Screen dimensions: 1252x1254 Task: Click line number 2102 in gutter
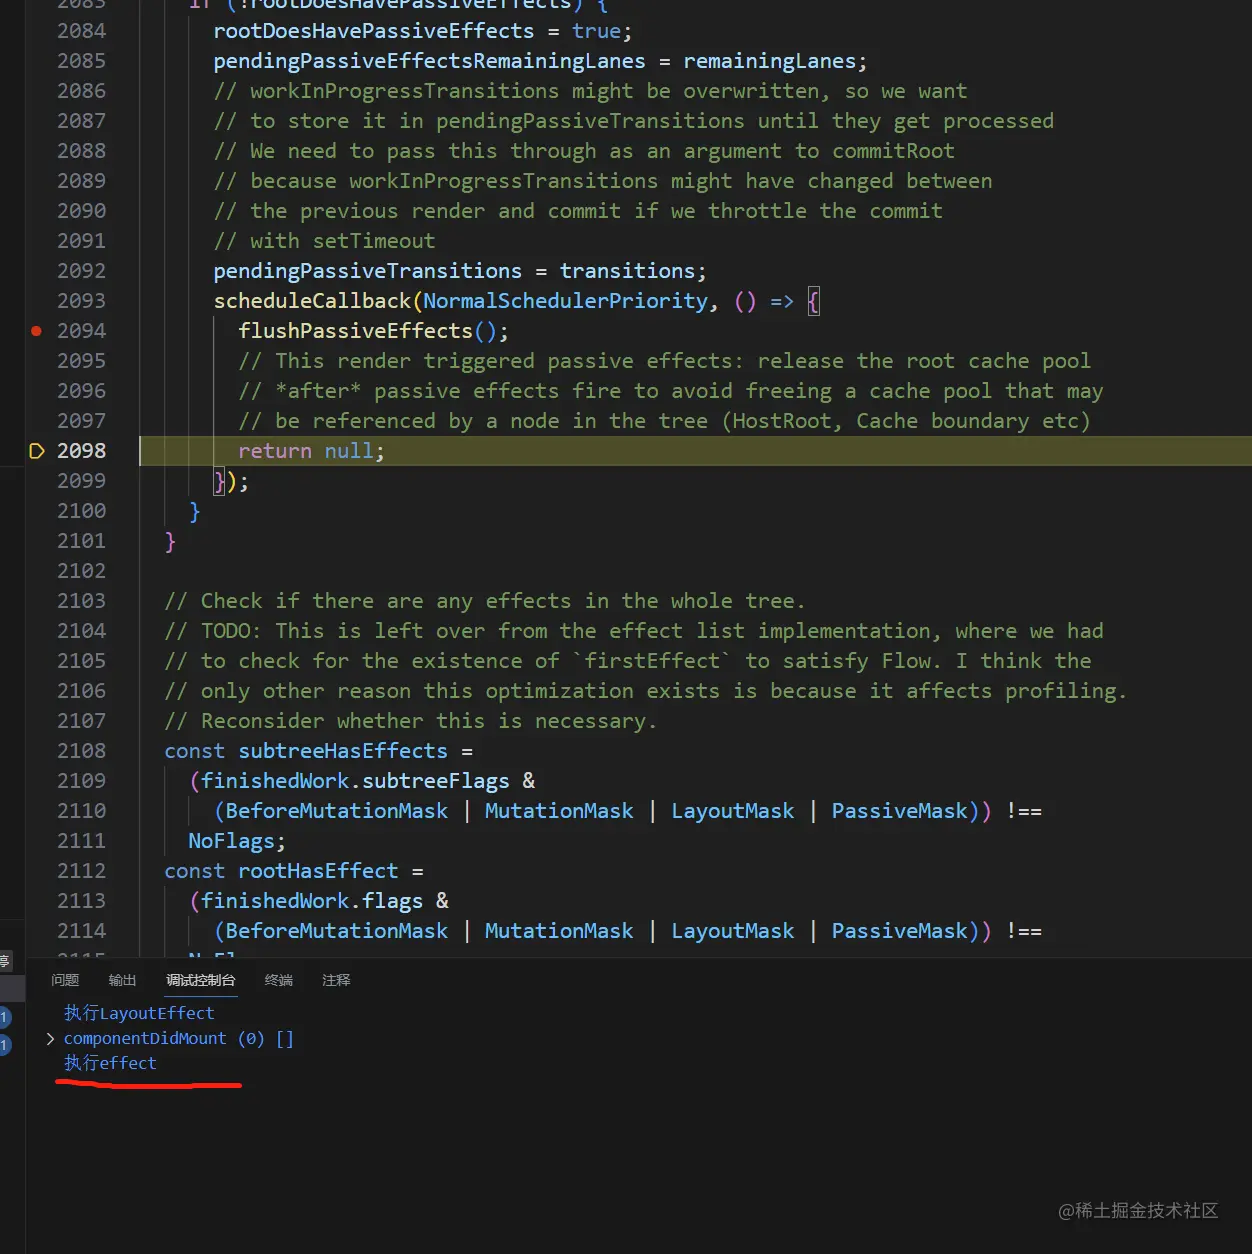pyautogui.click(x=81, y=571)
